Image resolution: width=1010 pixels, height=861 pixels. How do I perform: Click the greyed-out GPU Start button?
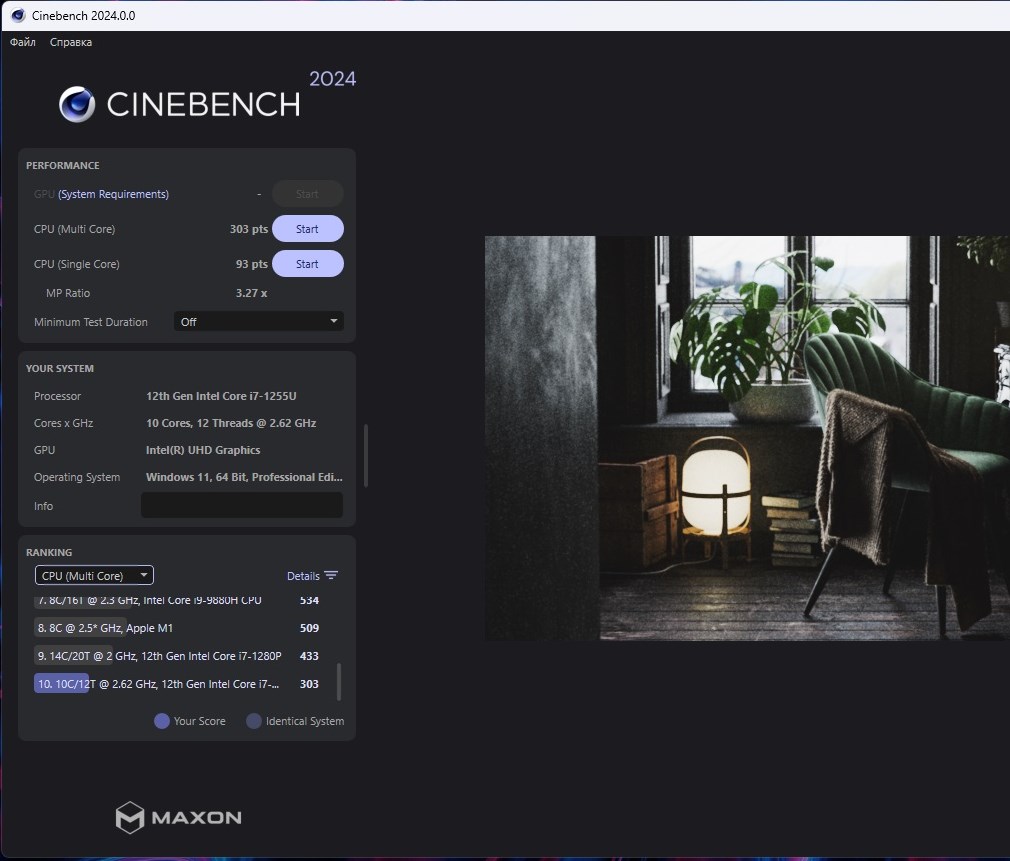click(x=307, y=194)
